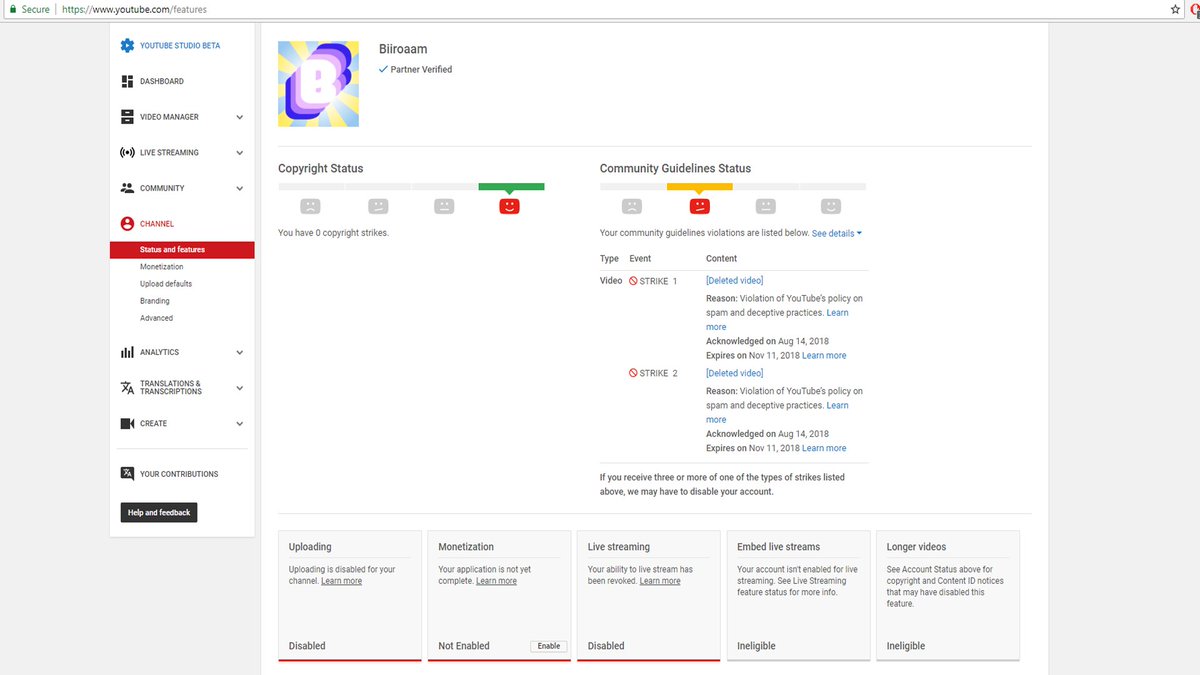
Task: Expand the Community menu arrow
Action: [239, 188]
